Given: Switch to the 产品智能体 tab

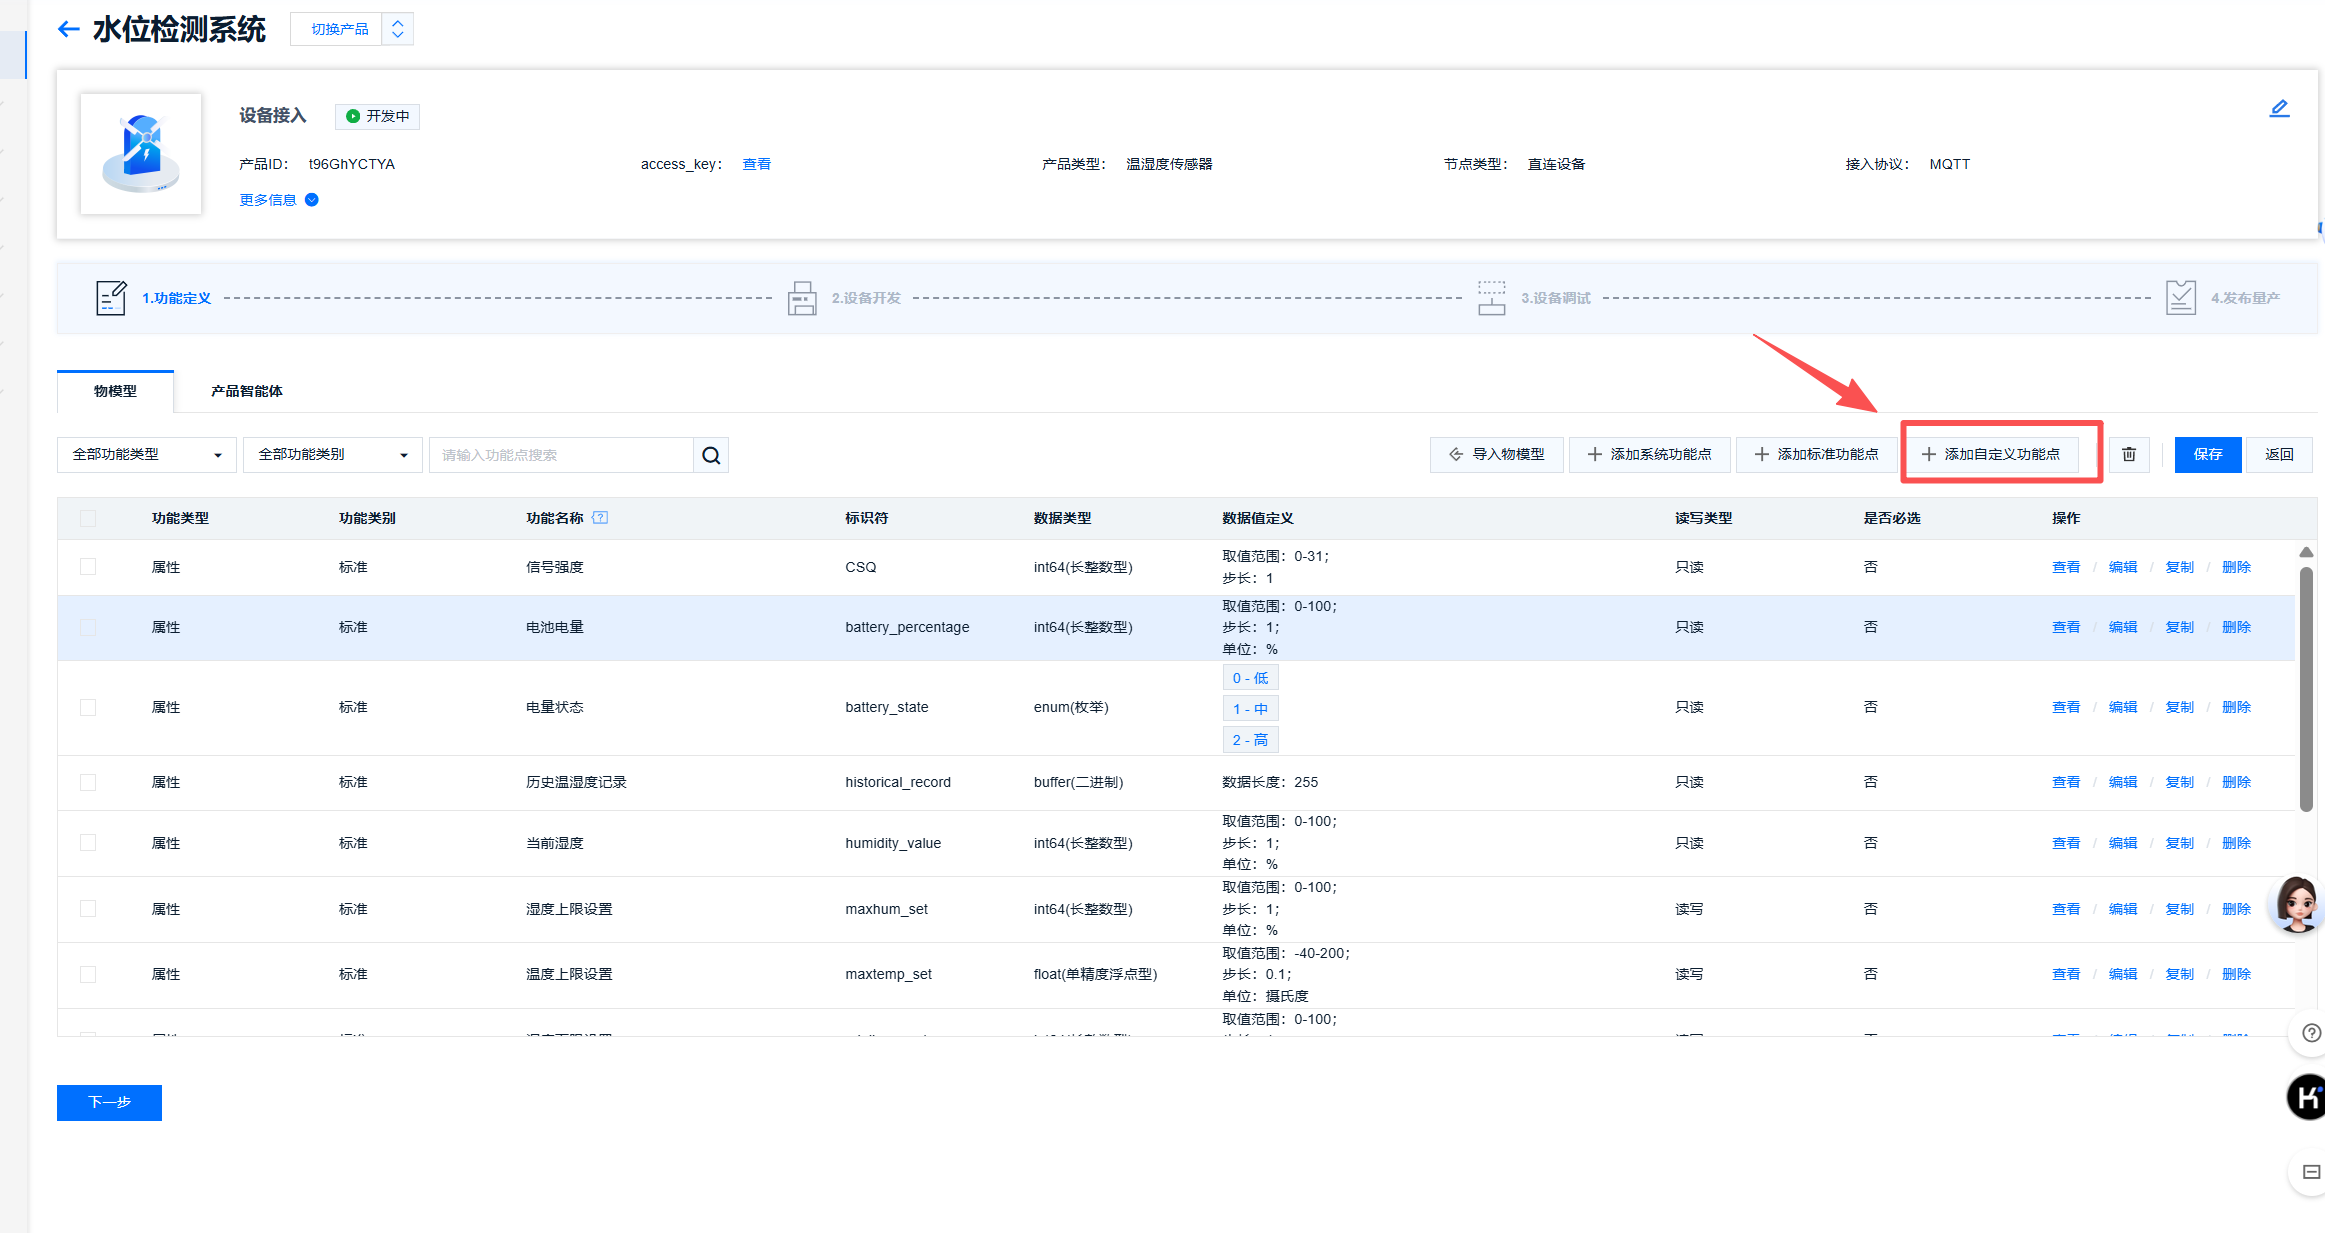Looking at the screenshot, I should pyautogui.click(x=246, y=391).
